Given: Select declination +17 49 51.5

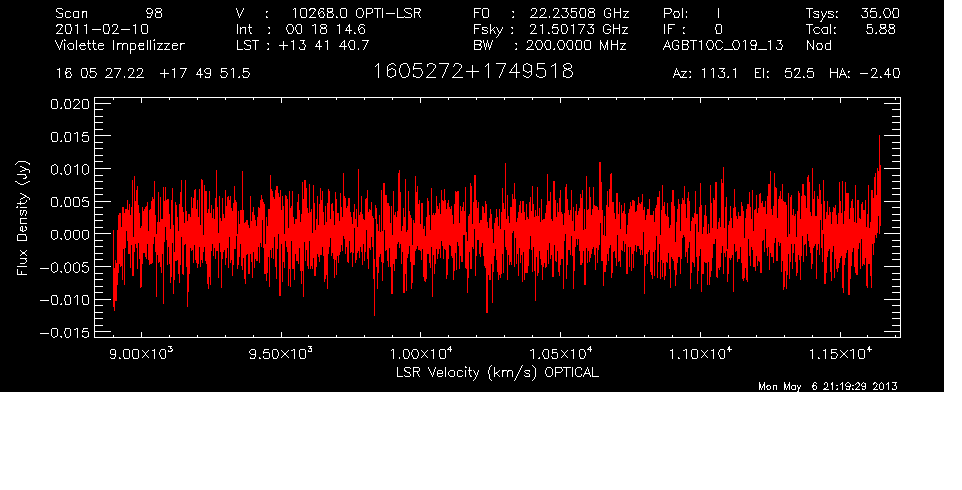Looking at the screenshot, I should tap(205, 74).
